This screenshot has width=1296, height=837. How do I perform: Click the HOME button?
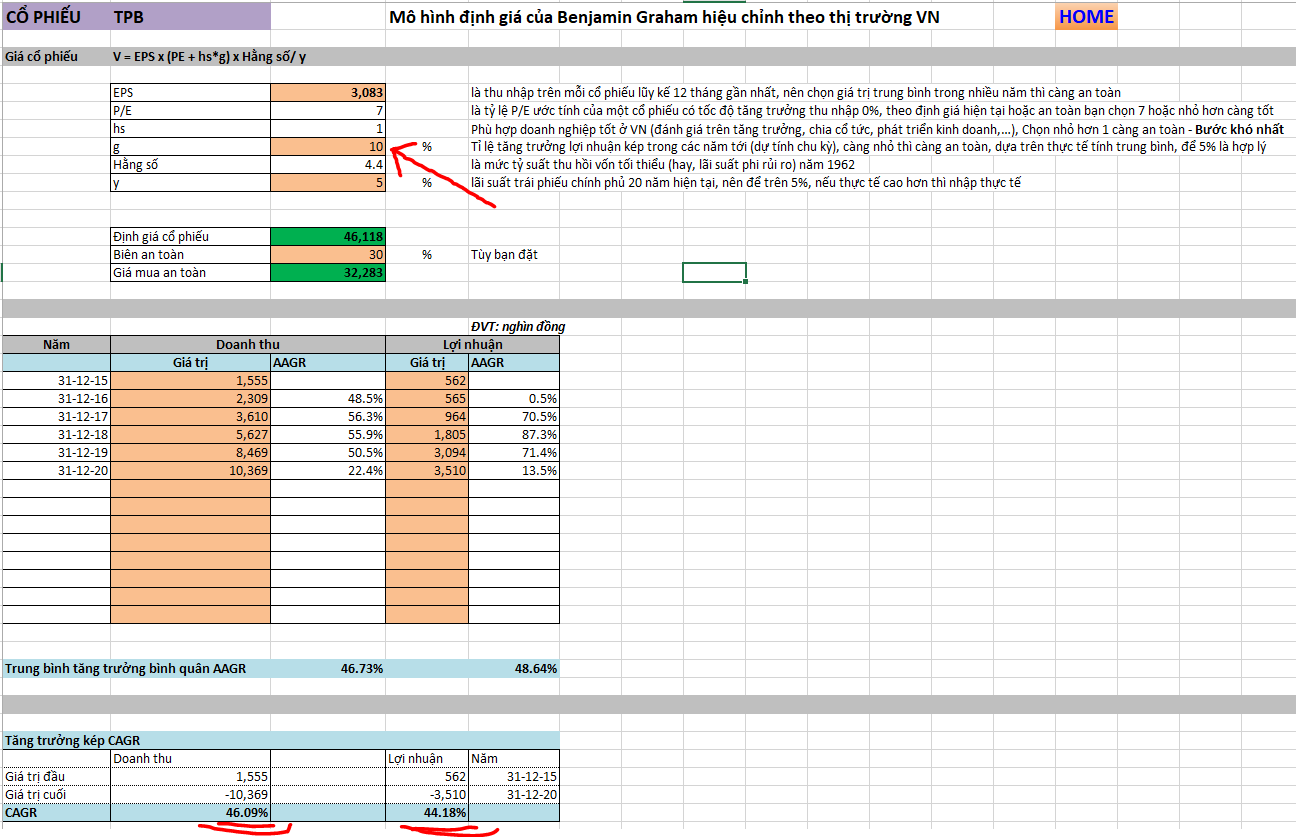(1085, 17)
